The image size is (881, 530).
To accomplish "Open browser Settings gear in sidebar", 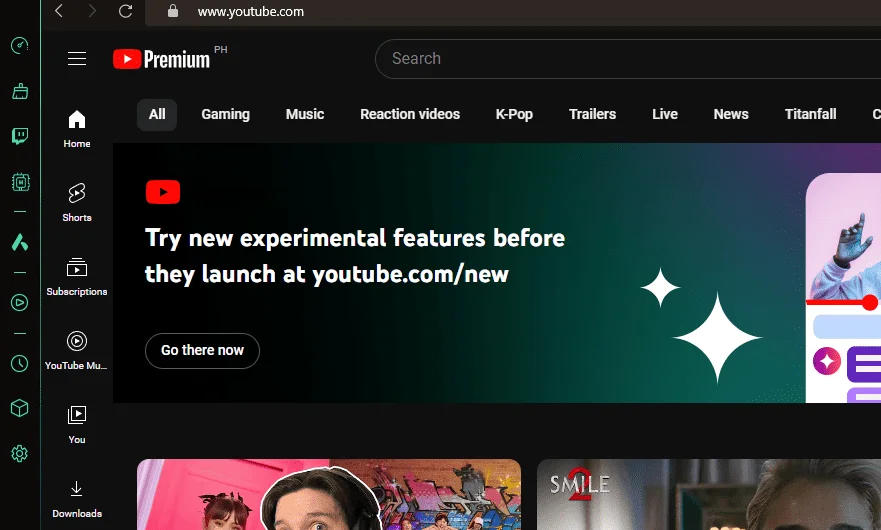I will point(20,454).
